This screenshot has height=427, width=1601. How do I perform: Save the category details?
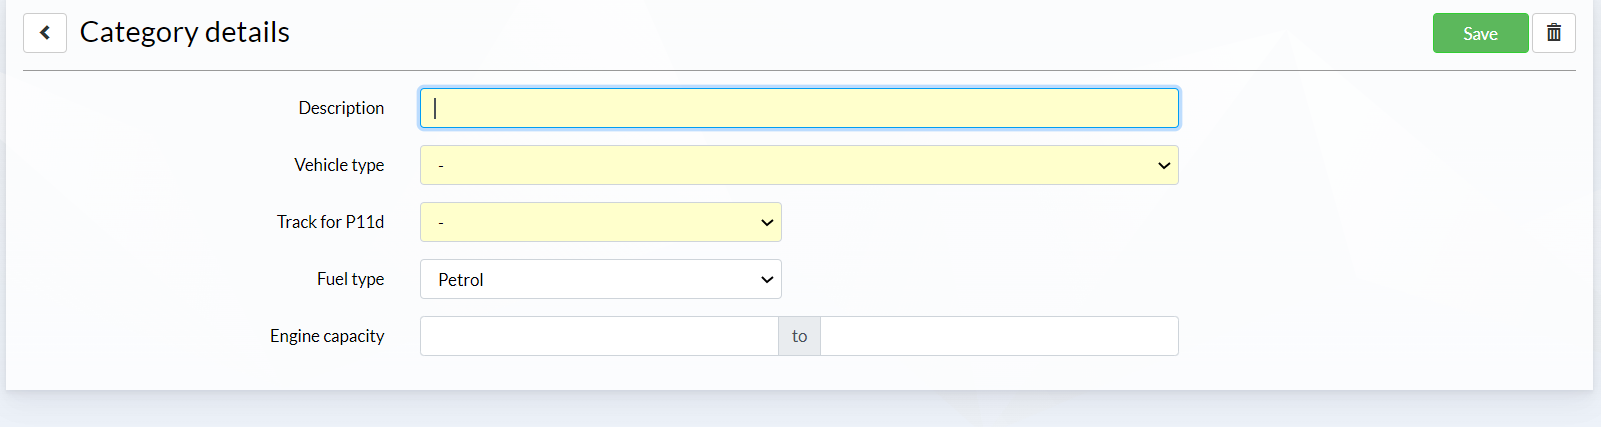[x=1480, y=33]
